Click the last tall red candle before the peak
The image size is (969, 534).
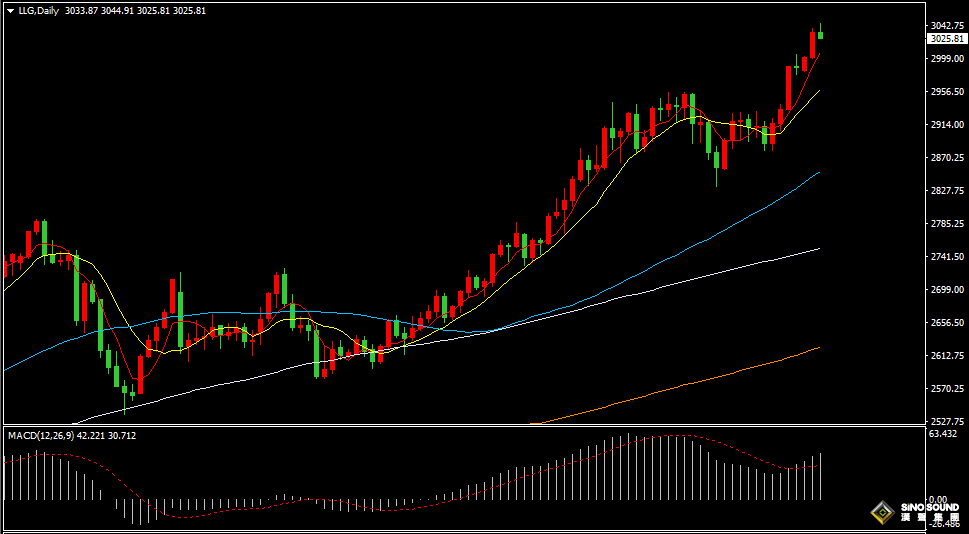[x=812, y=44]
